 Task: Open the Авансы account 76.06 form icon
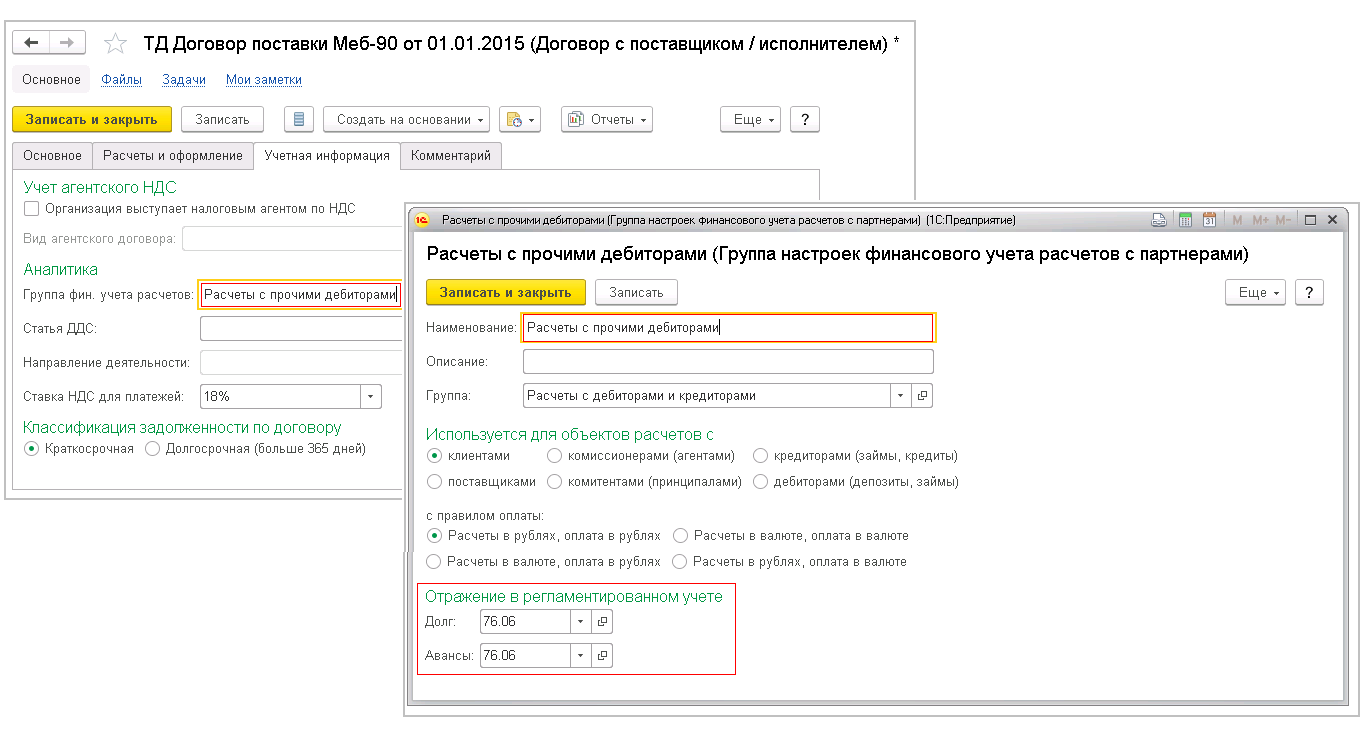pos(602,656)
